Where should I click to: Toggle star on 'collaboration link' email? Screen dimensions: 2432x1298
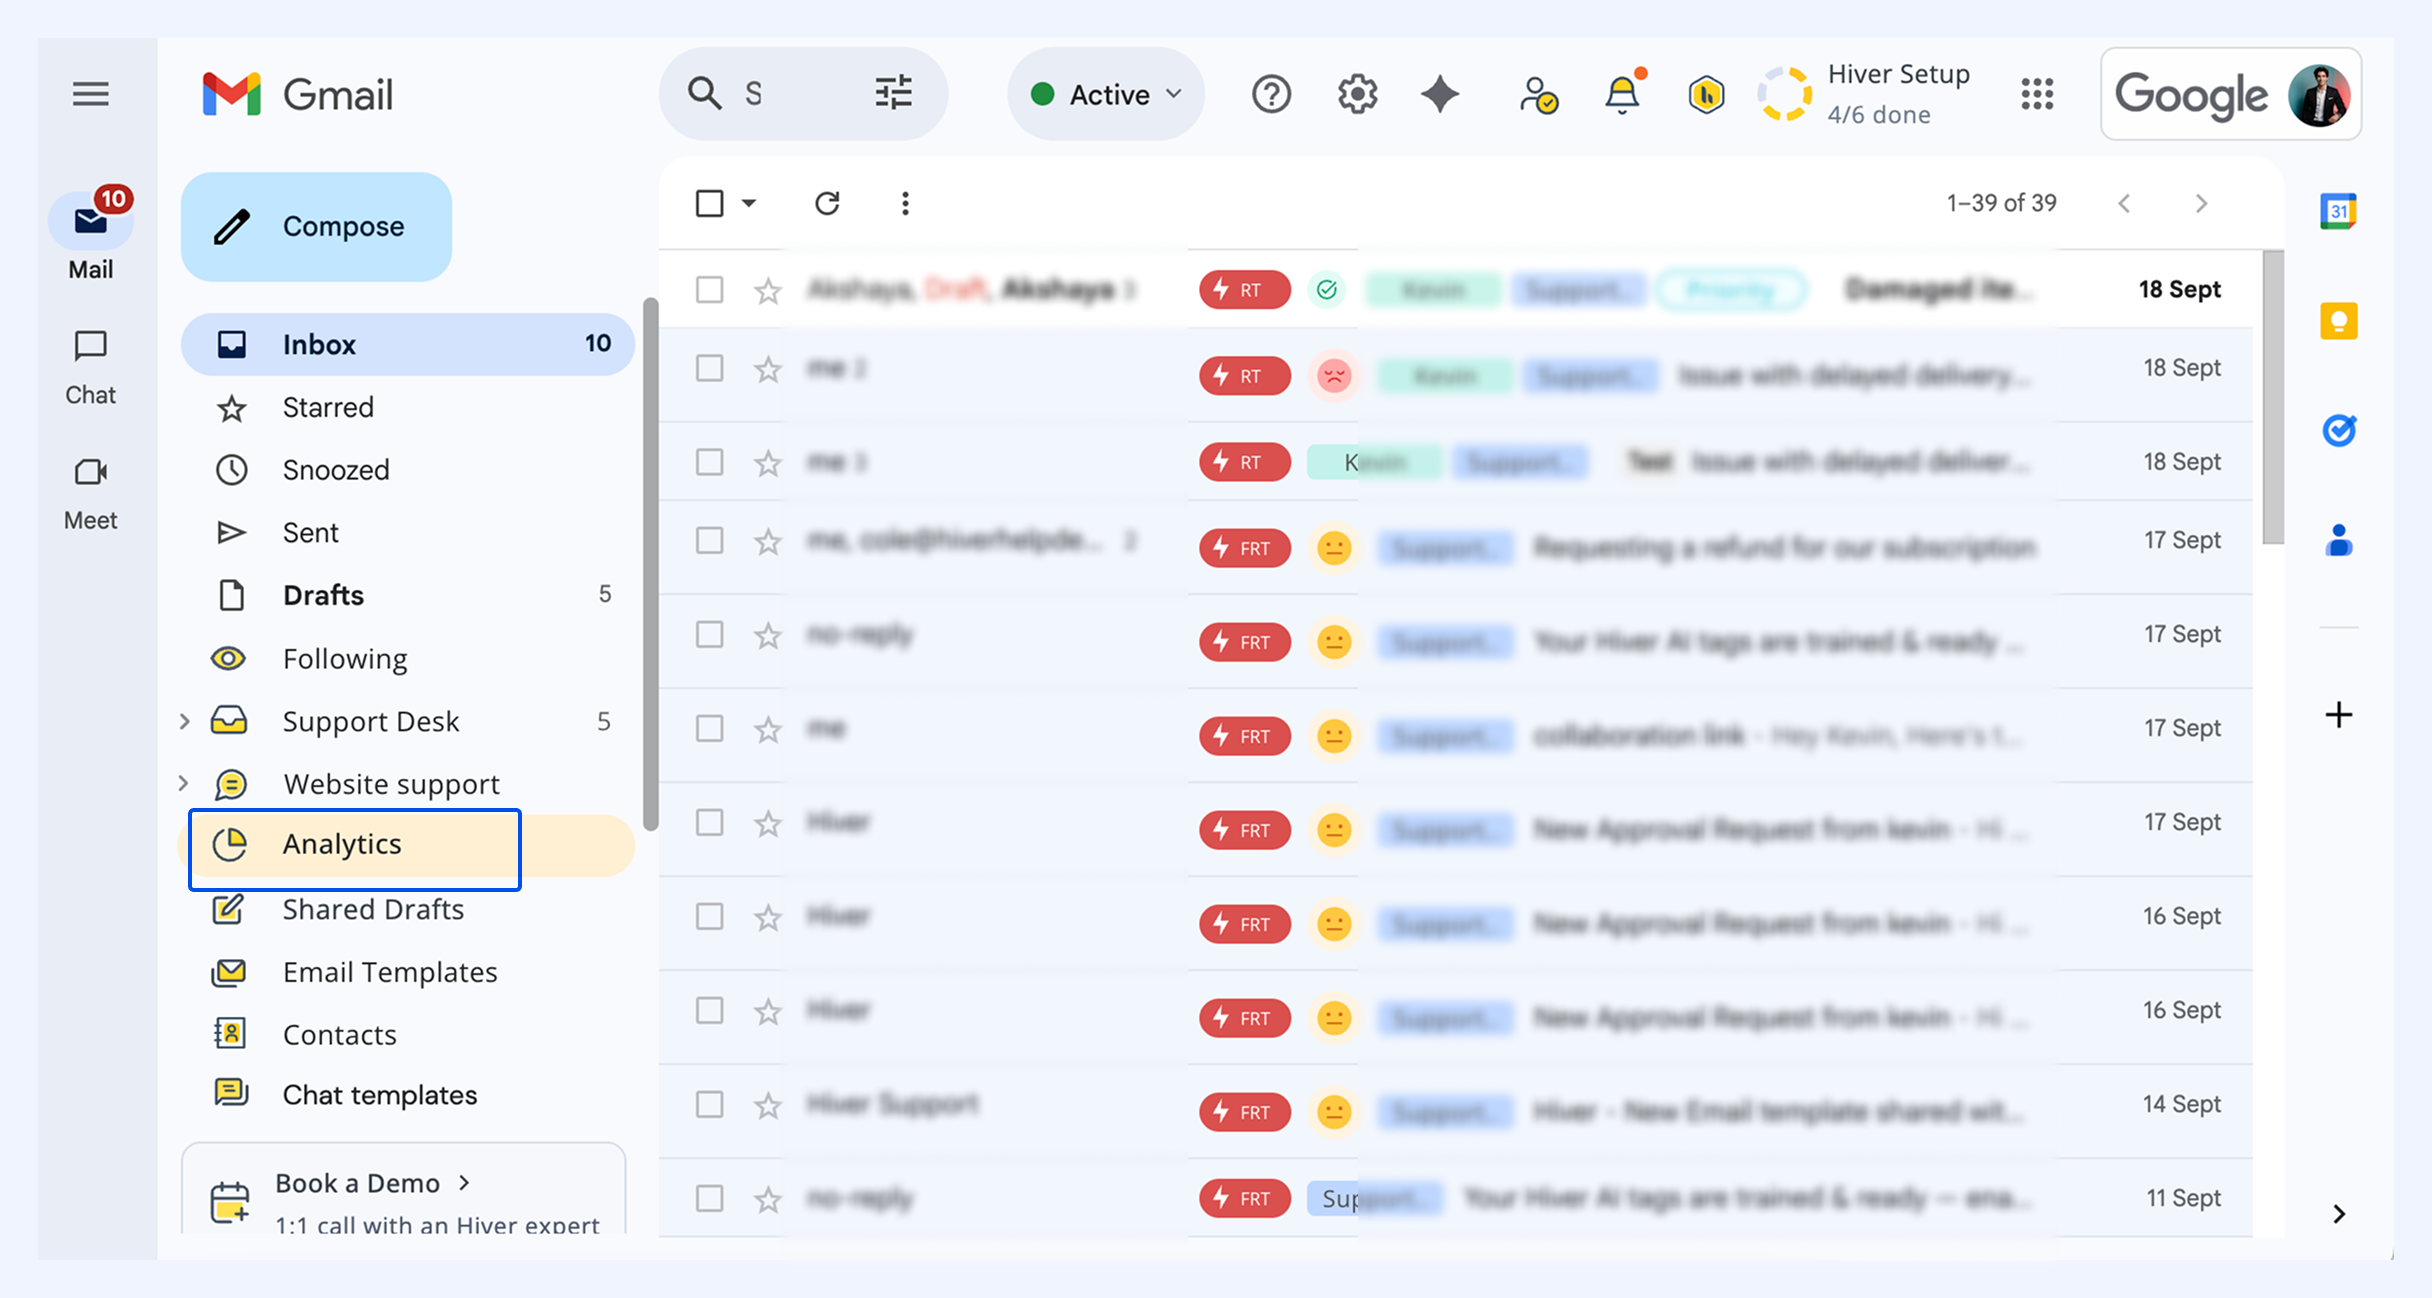767,729
